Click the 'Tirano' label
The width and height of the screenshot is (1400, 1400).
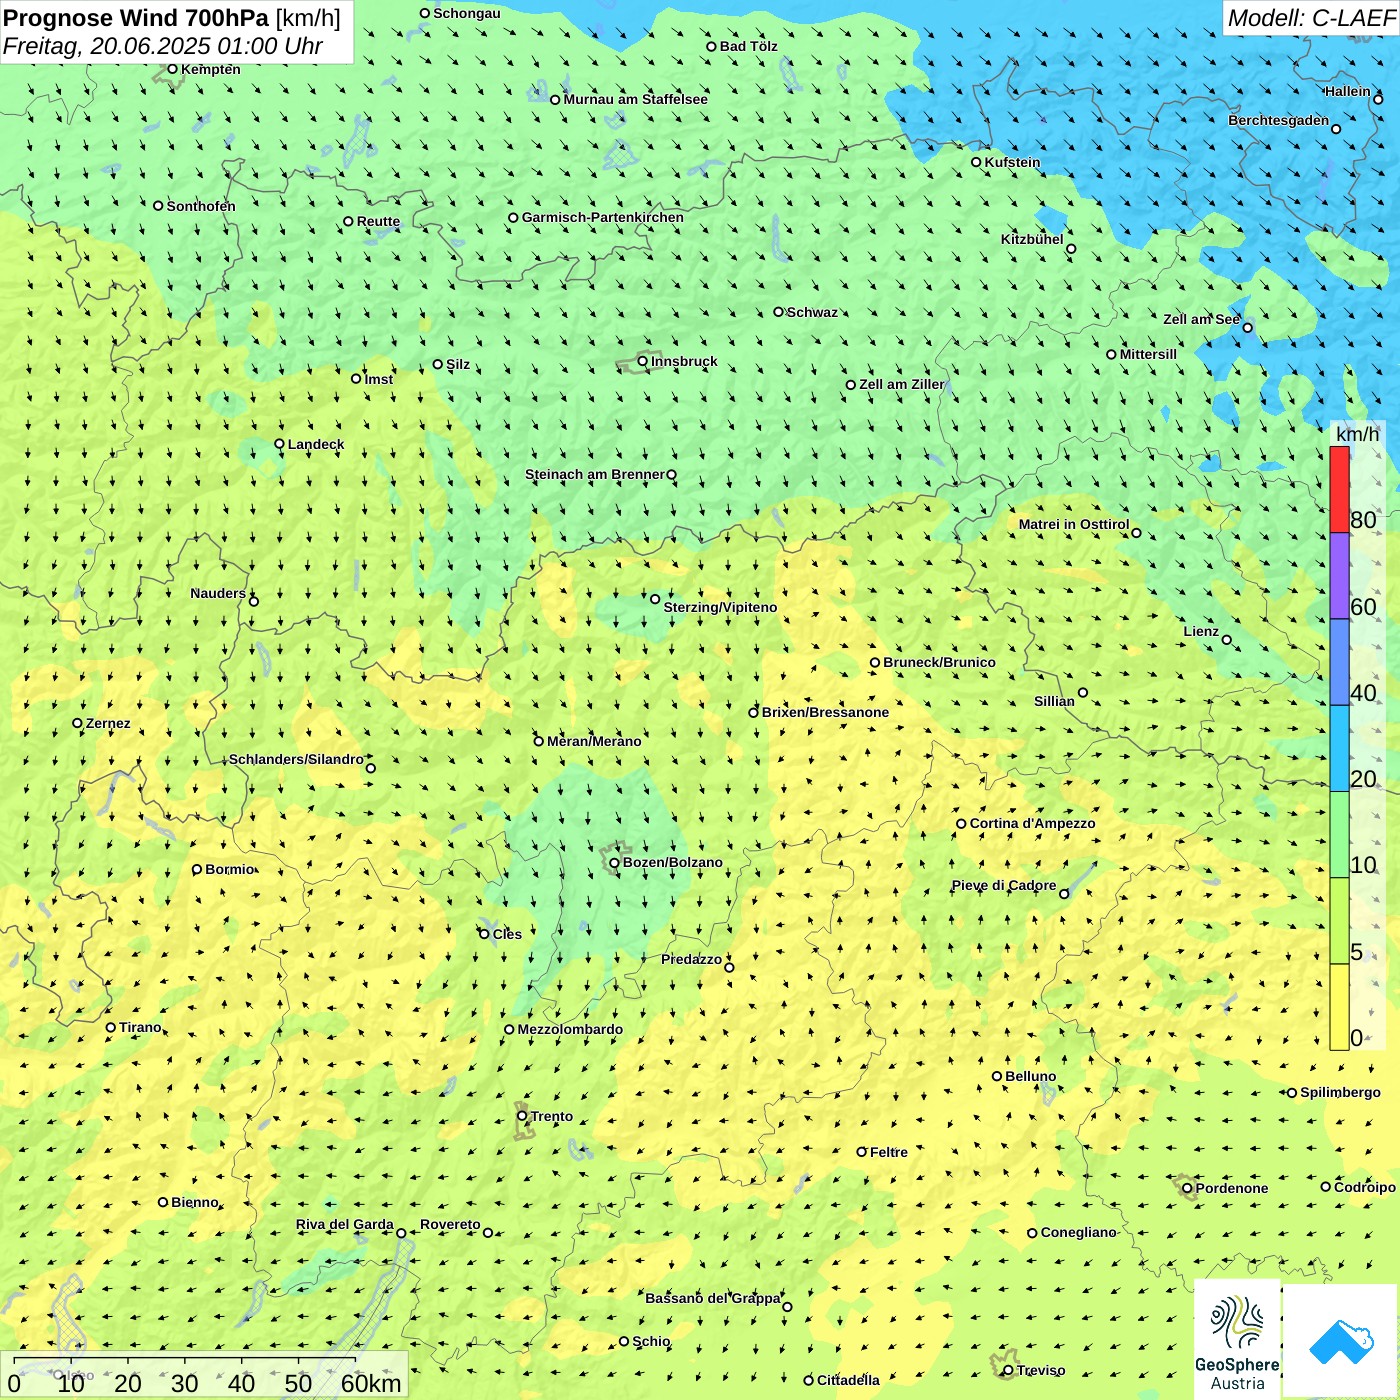[140, 1027]
